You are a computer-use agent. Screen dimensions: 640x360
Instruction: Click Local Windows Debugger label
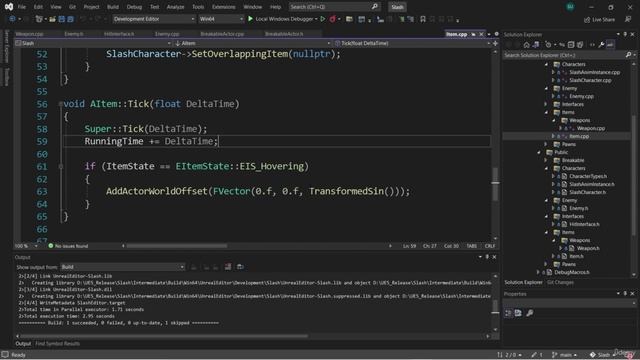pyautogui.click(x=284, y=19)
